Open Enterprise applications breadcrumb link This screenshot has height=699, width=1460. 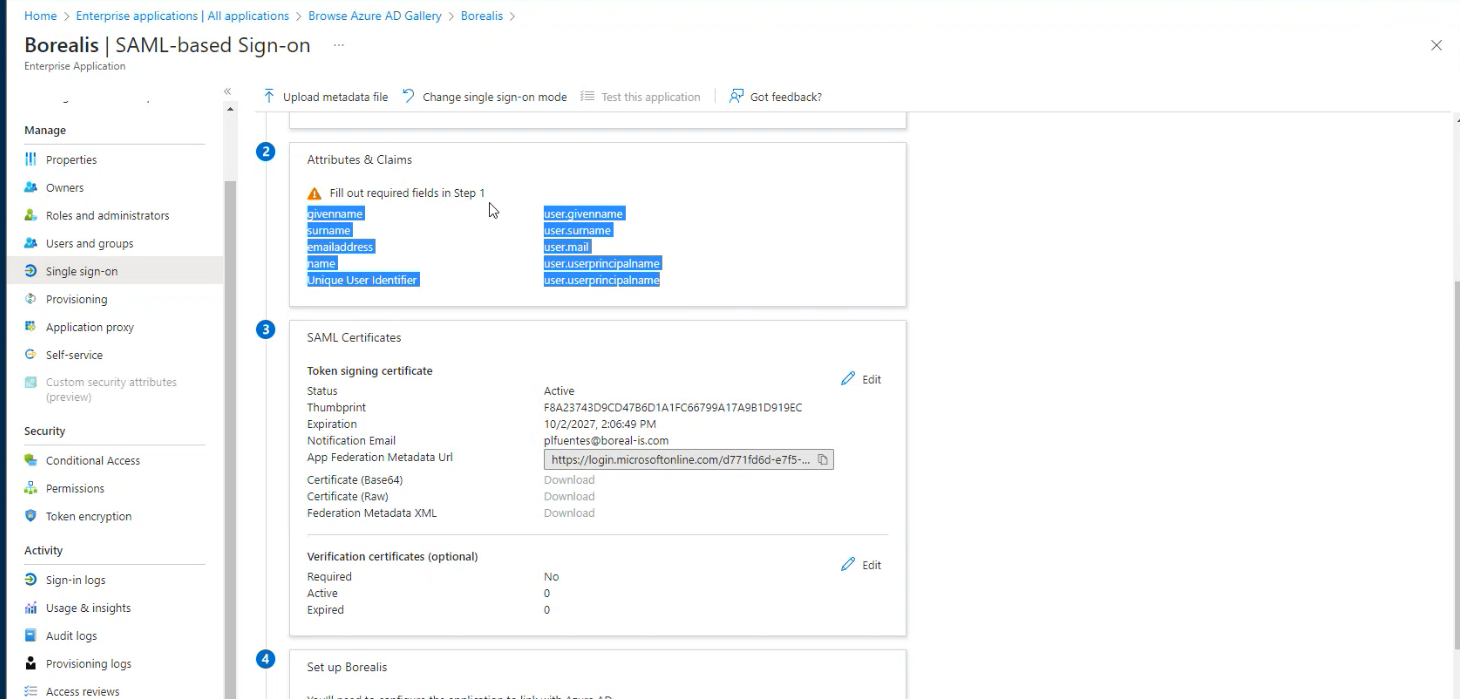coord(182,16)
